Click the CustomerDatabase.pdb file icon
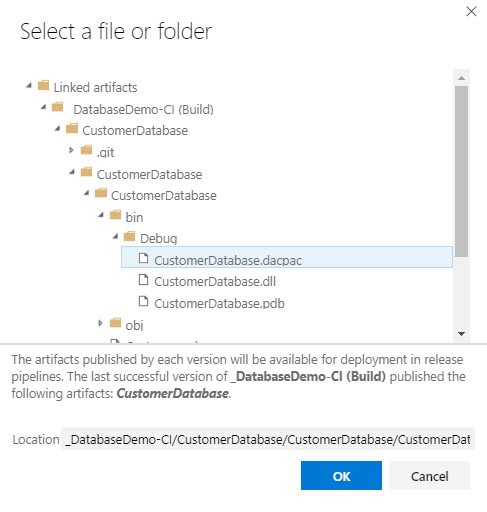This screenshot has height=512, width=487. point(143,301)
